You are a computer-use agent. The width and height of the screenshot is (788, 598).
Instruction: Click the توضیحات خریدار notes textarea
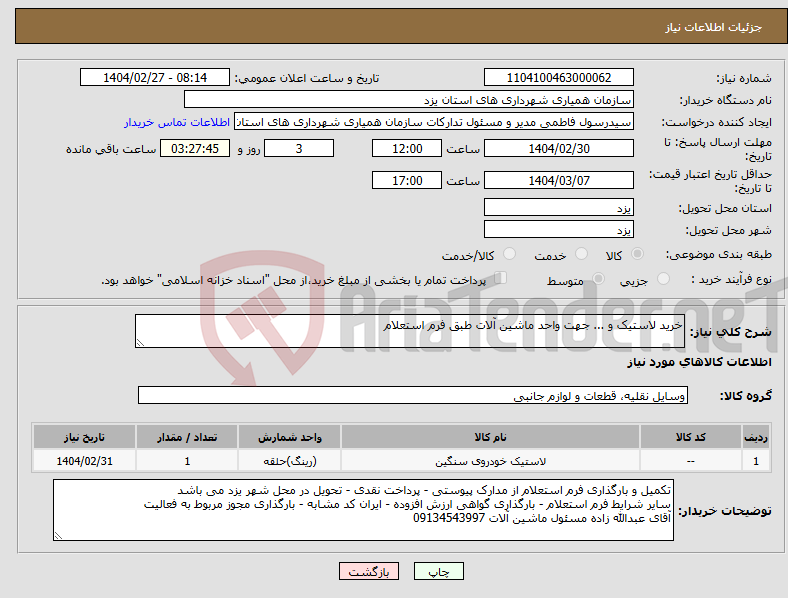pyautogui.click(x=363, y=510)
